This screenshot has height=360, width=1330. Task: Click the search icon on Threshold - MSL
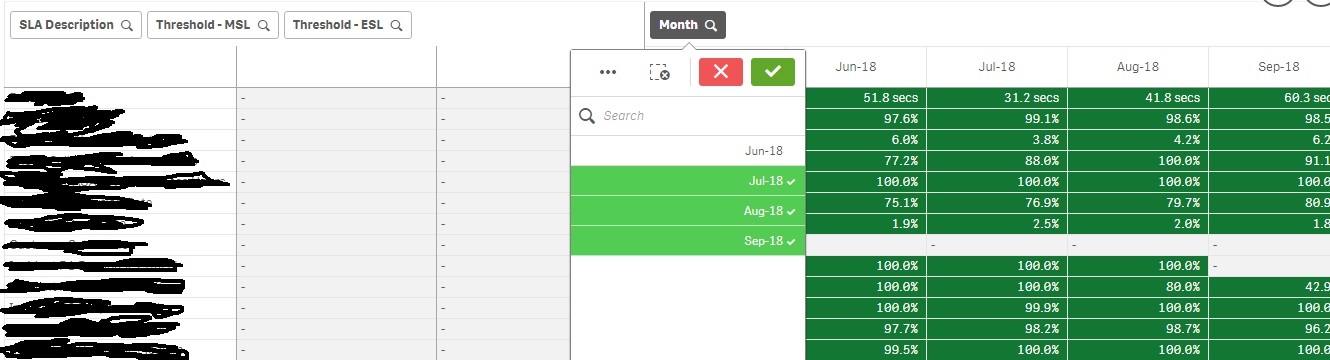(264, 26)
